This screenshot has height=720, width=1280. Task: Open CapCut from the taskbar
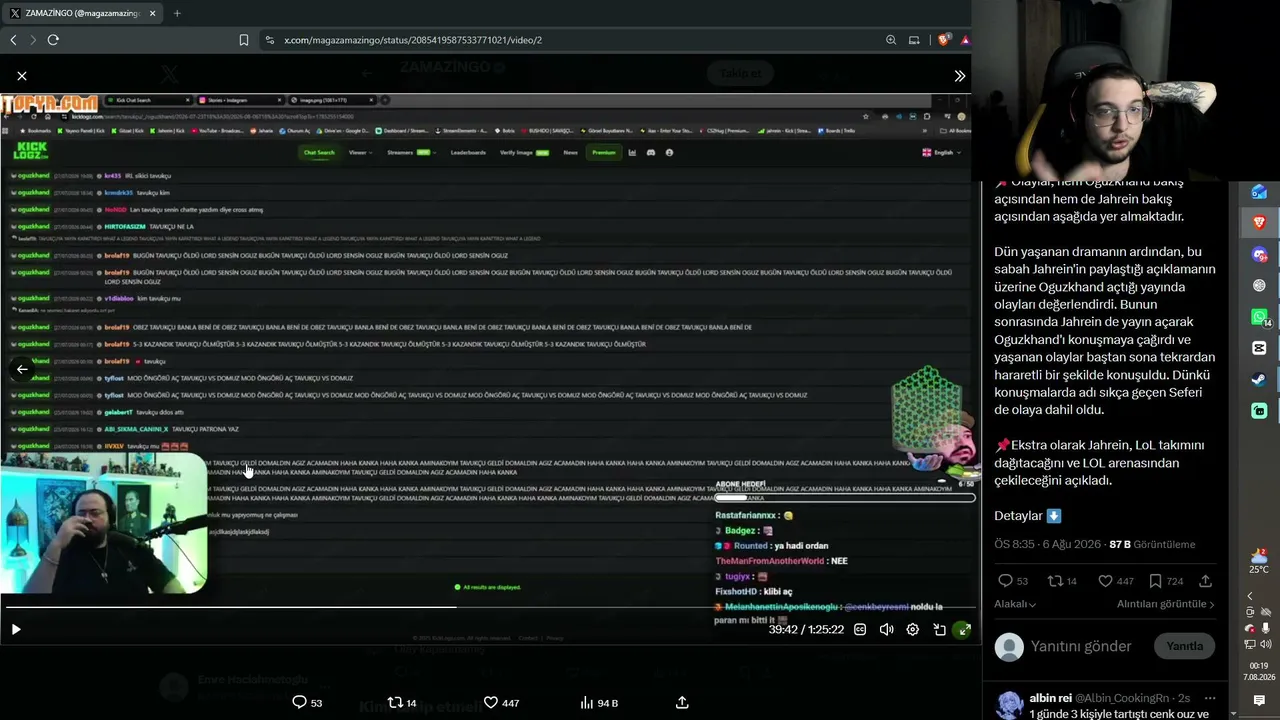click(x=1259, y=348)
